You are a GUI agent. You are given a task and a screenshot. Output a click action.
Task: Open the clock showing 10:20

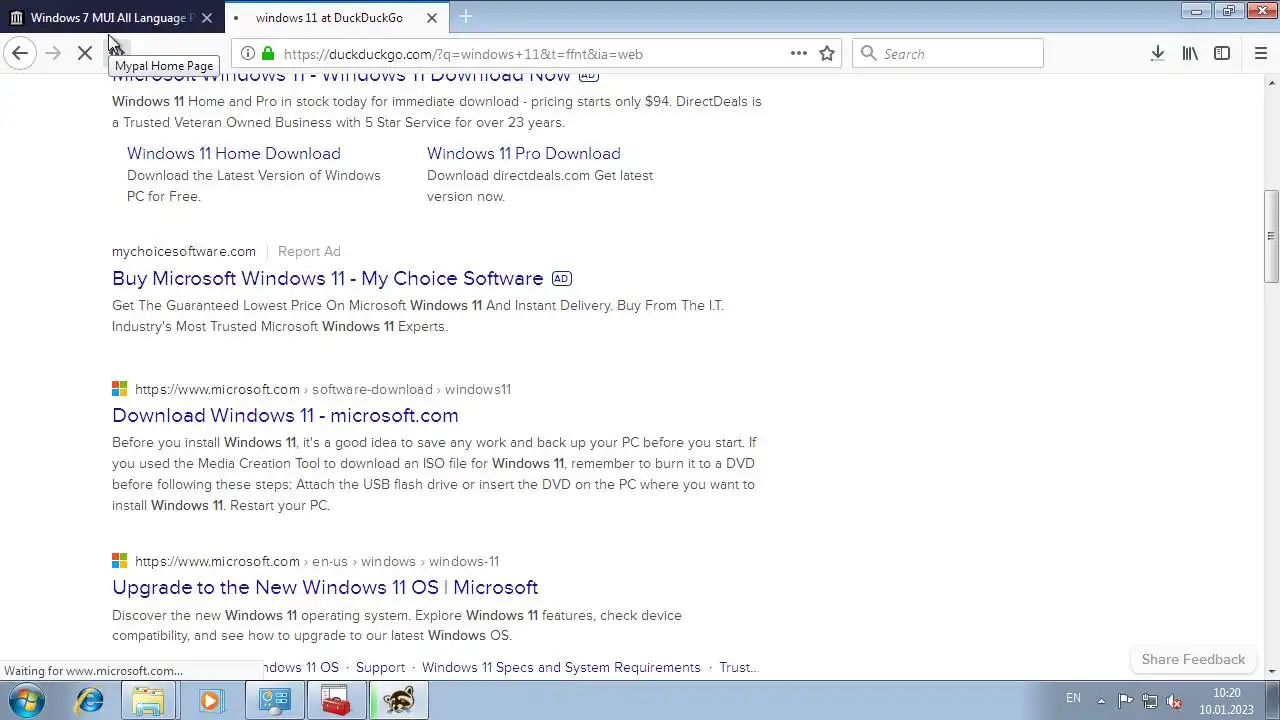pos(1226,700)
